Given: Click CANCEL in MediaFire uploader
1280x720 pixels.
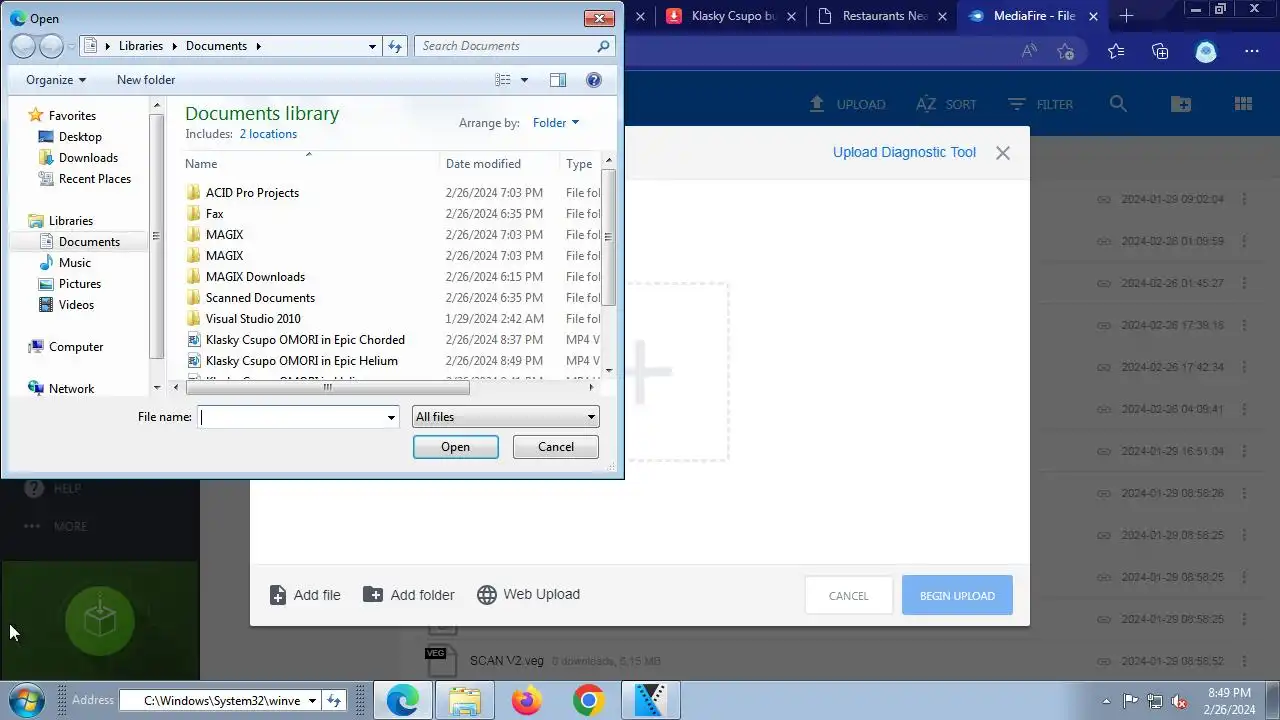Looking at the screenshot, I should pyautogui.click(x=849, y=596).
